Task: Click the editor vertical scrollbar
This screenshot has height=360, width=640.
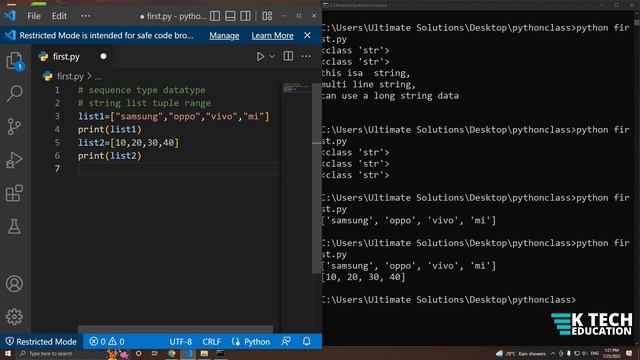Action: (x=317, y=178)
